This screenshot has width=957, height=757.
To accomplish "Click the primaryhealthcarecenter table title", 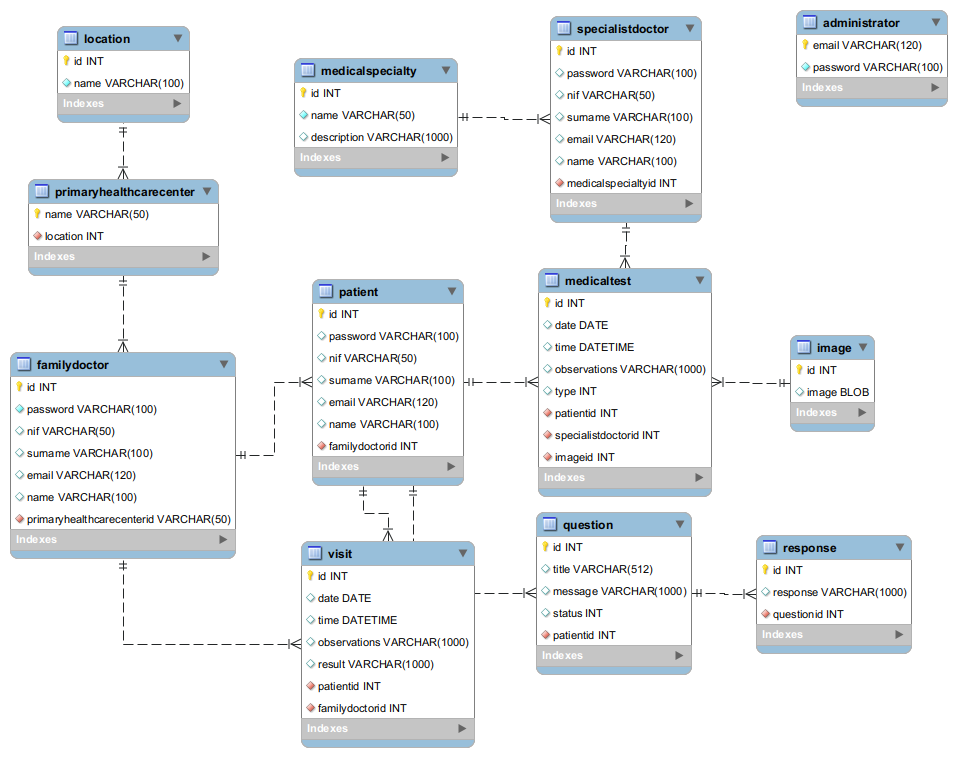I will click(124, 192).
